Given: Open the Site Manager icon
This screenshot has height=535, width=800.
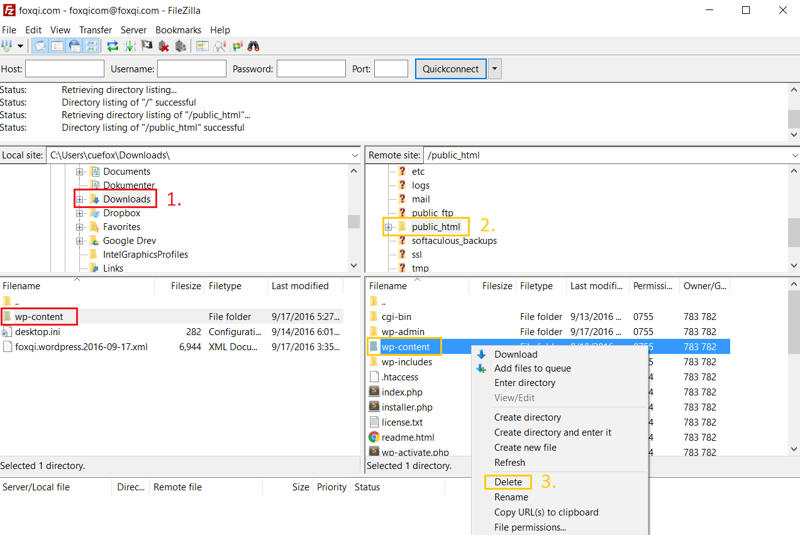Looking at the screenshot, I should pos(7,46).
